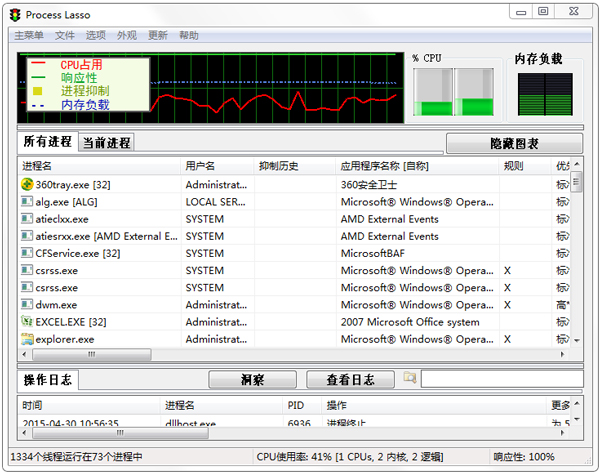Screen dimensions: 600x473
Task: Sort by the 进程名 column header
Action: [99, 166]
